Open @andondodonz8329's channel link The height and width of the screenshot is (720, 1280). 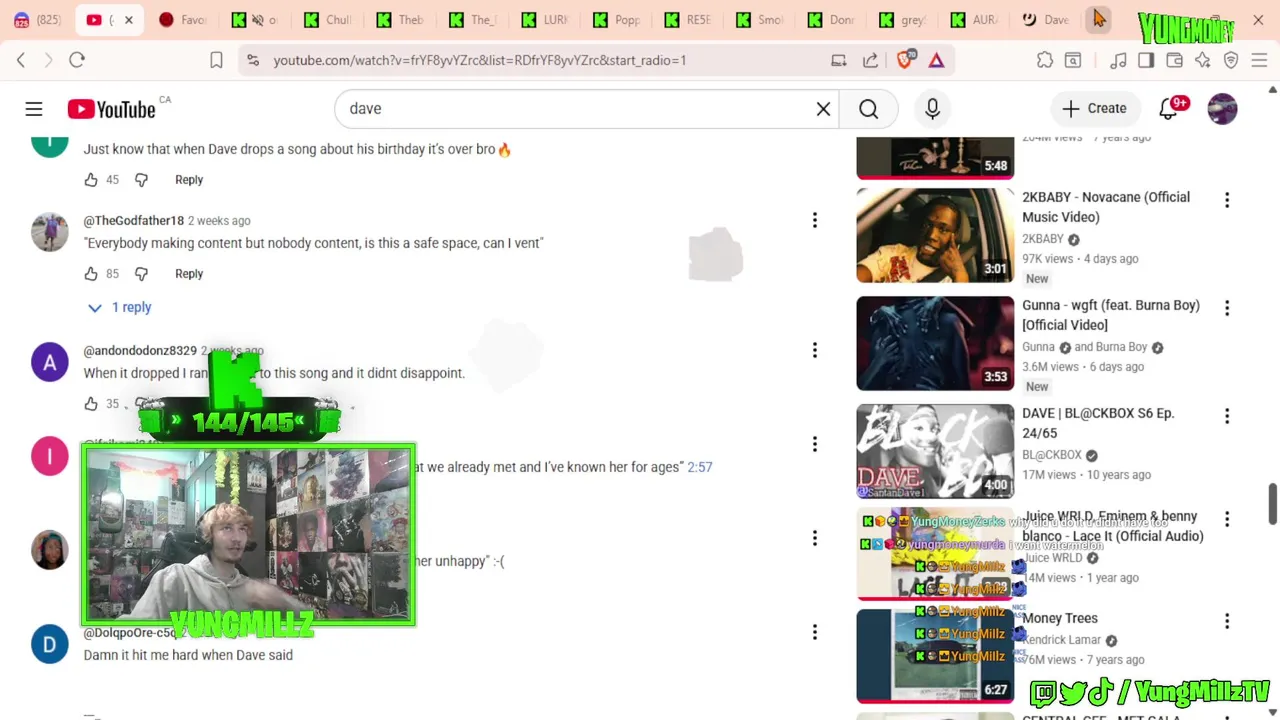140,351
